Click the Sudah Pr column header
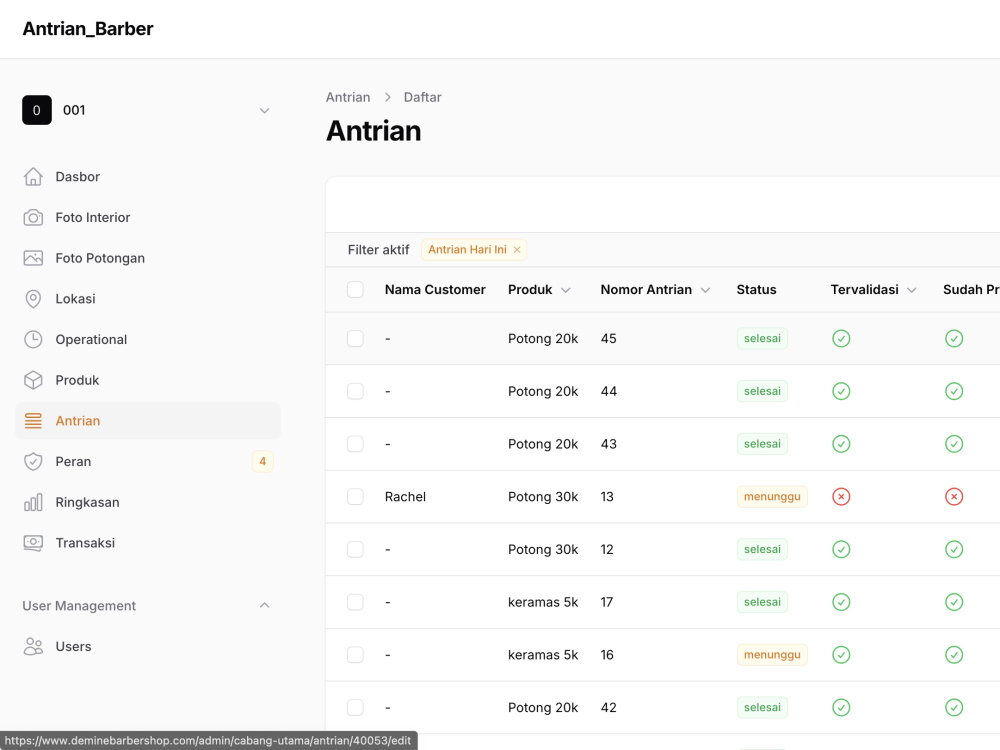1000x750 pixels. tap(971, 290)
